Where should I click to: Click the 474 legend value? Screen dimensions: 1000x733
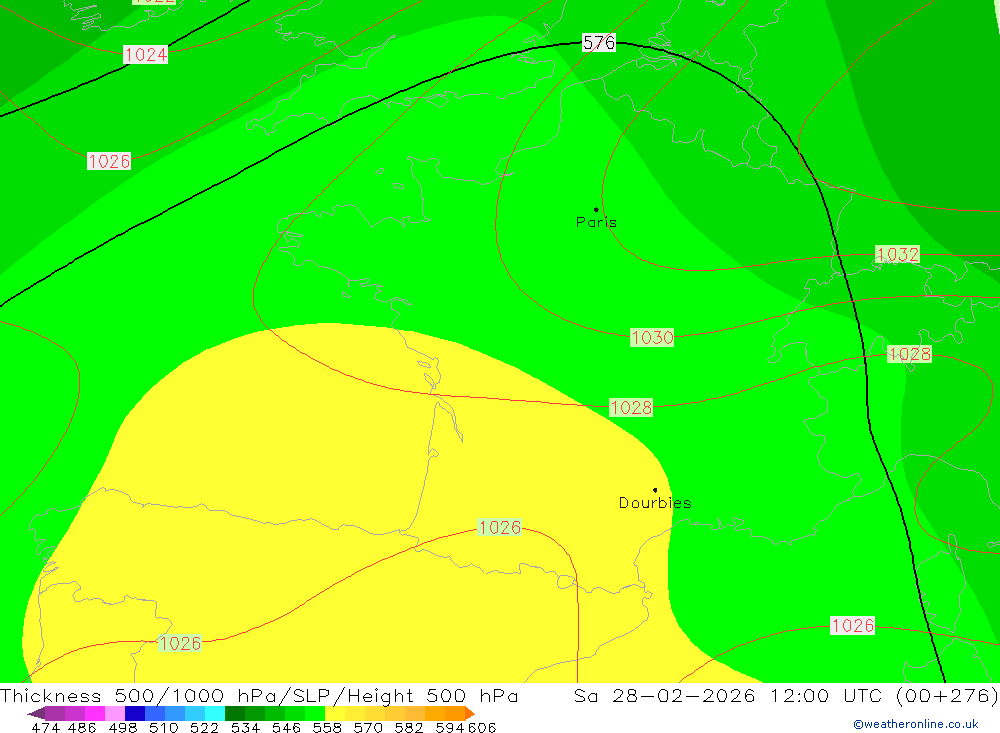pyautogui.click(x=45, y=727)
